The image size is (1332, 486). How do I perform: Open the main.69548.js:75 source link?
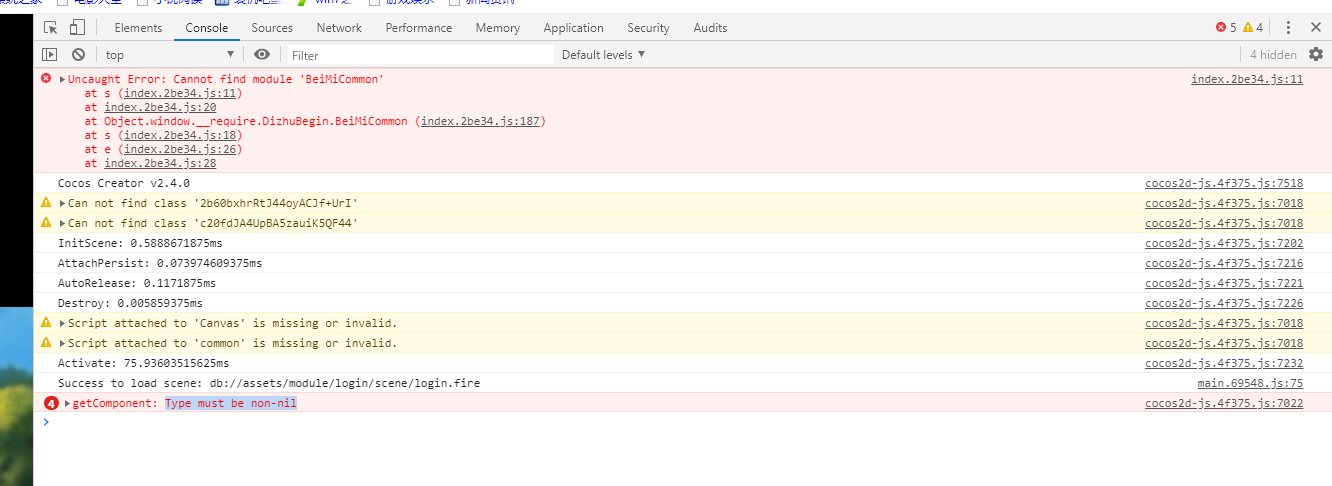point(1250,384)
